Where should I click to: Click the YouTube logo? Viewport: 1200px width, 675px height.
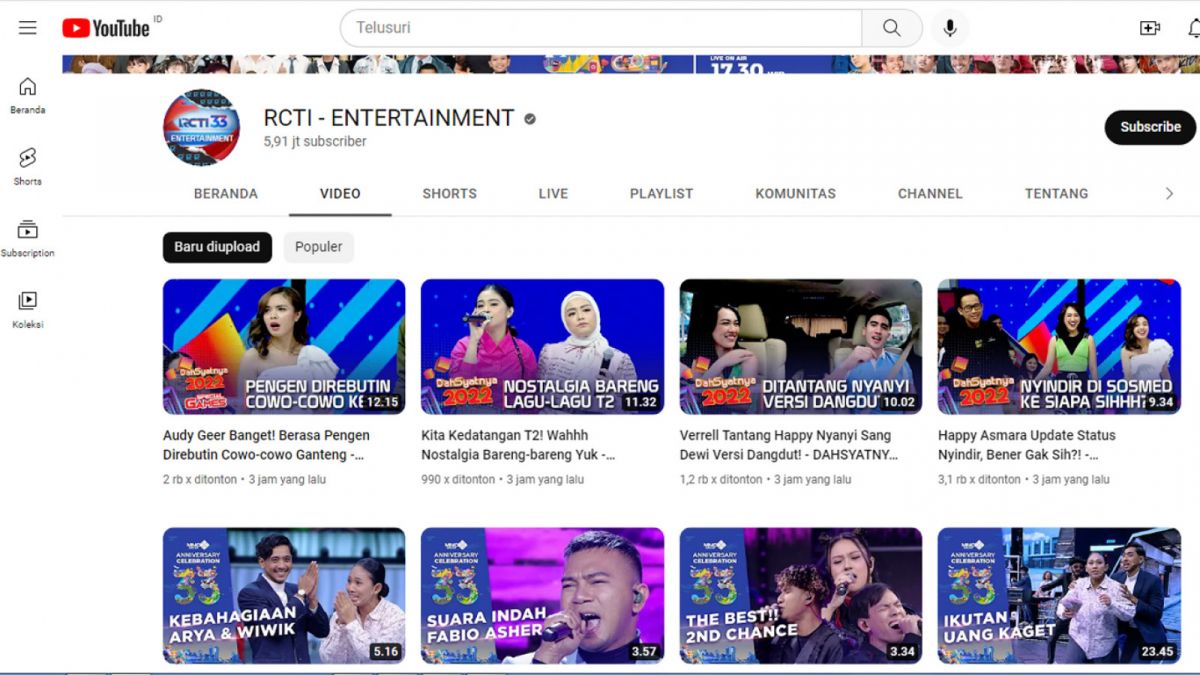(107, 27)
